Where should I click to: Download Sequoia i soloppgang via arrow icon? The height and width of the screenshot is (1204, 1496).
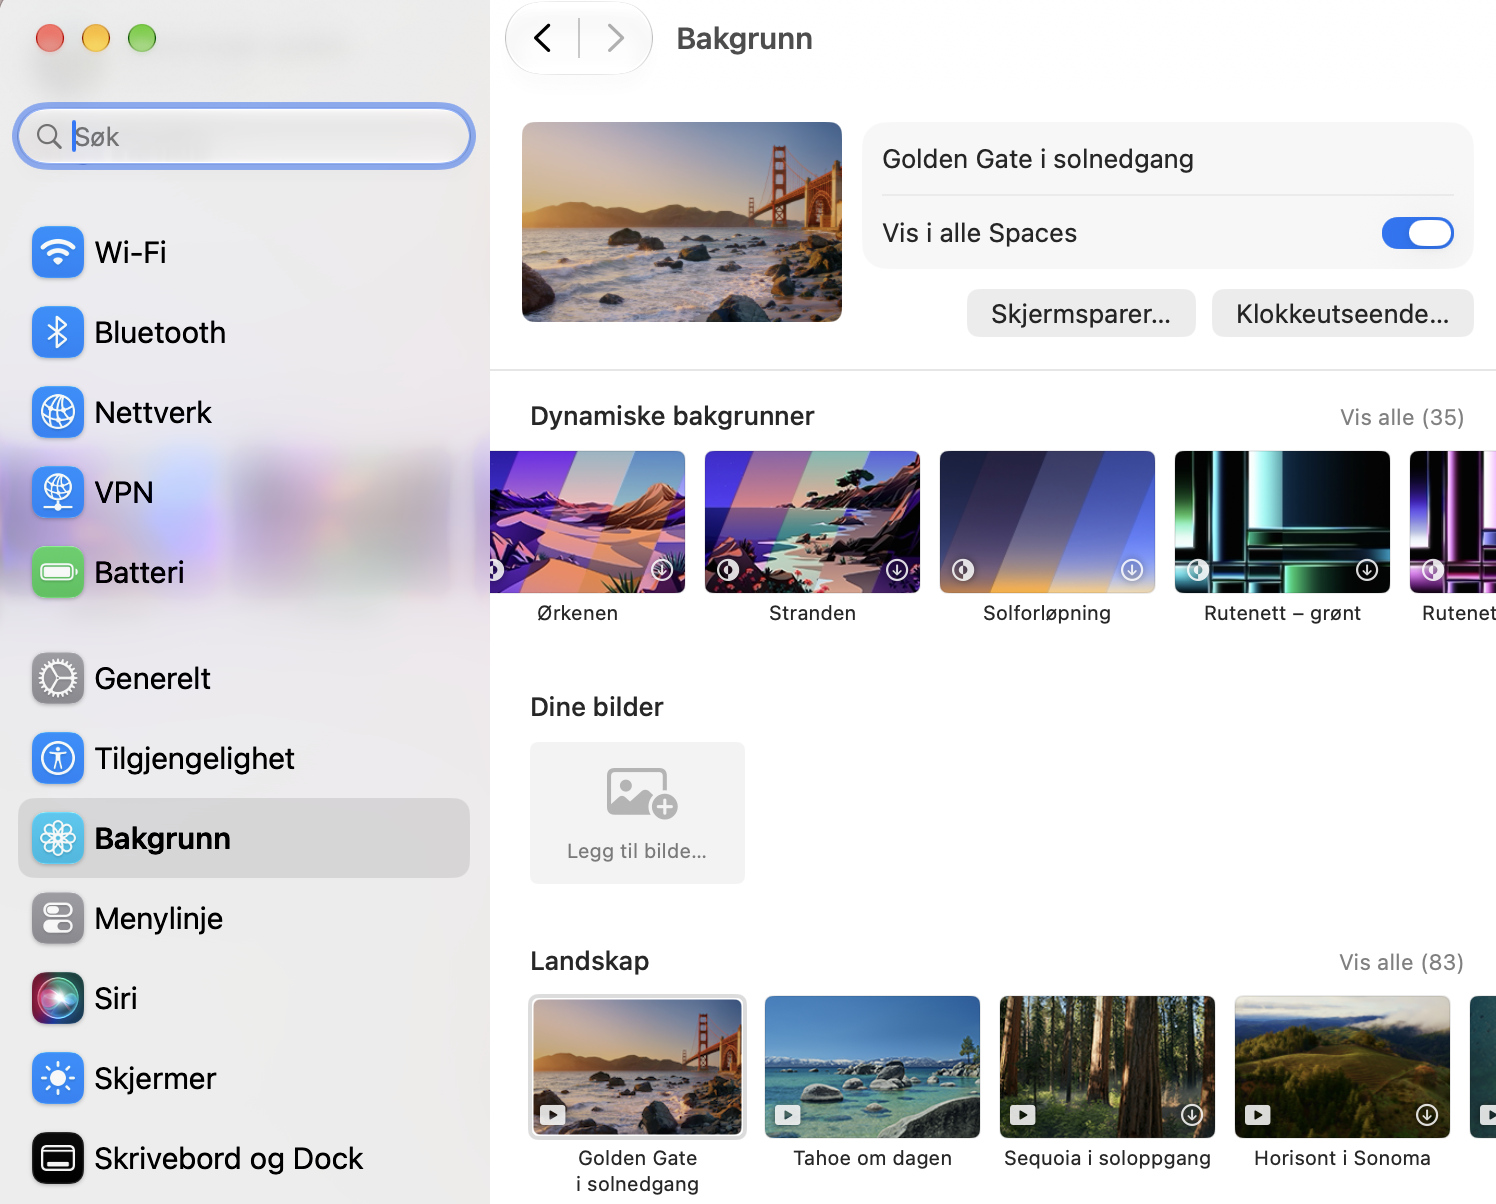coord(1192,1114)
